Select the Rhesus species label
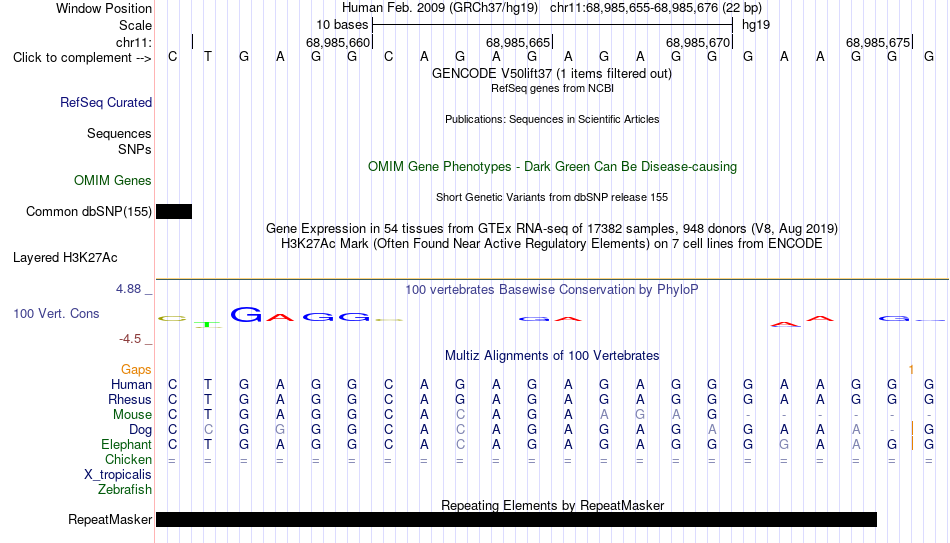This screenshot has width=950, height=543. tap(130, 400)
